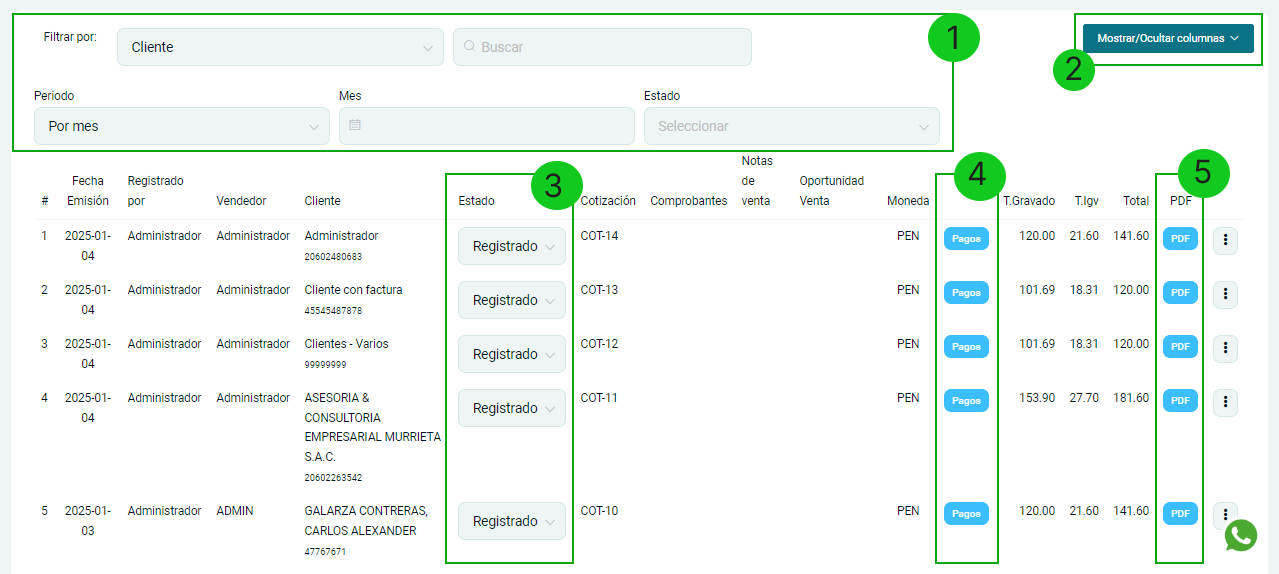The width and height of the screenshot is (1279, 574).
Task: Open three-dot actions menu for COT-14
Action: [1225, 240]
